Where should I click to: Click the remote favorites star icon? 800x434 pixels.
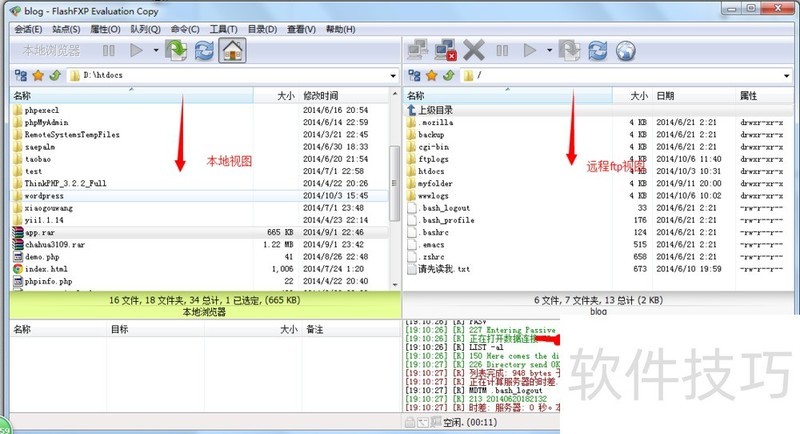pos(432,75)
